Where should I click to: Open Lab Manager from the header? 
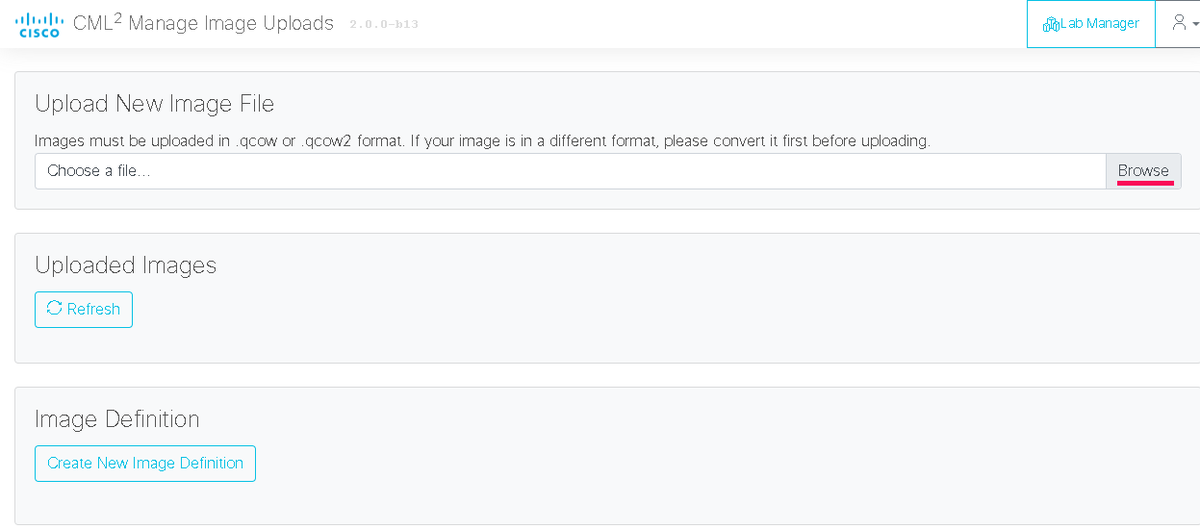tap(1091, 24)
